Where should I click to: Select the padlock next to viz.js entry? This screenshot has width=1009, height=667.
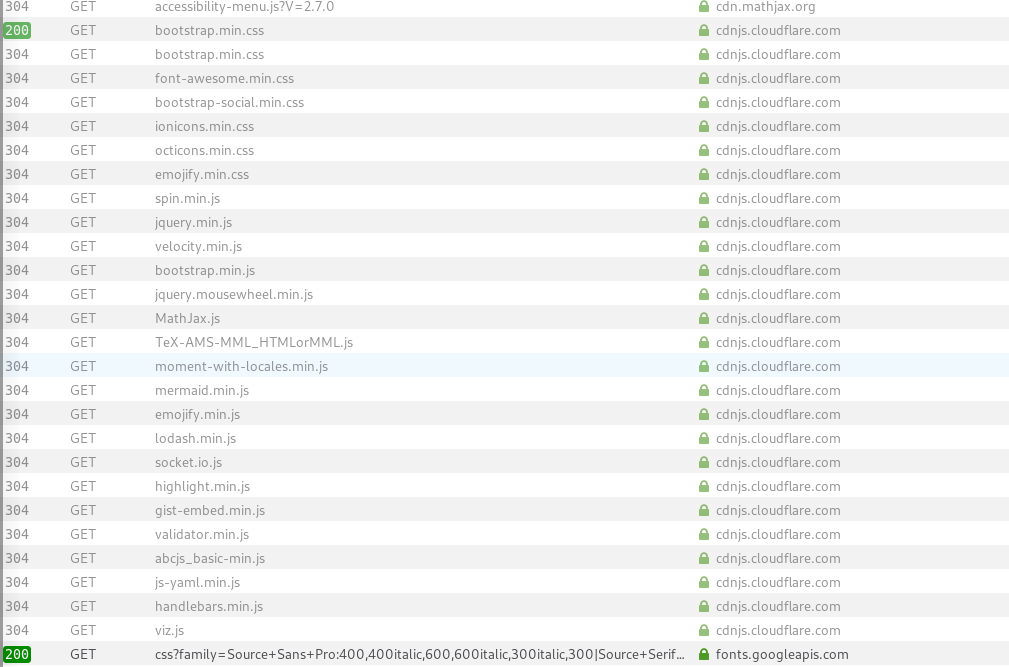point(705,630)
